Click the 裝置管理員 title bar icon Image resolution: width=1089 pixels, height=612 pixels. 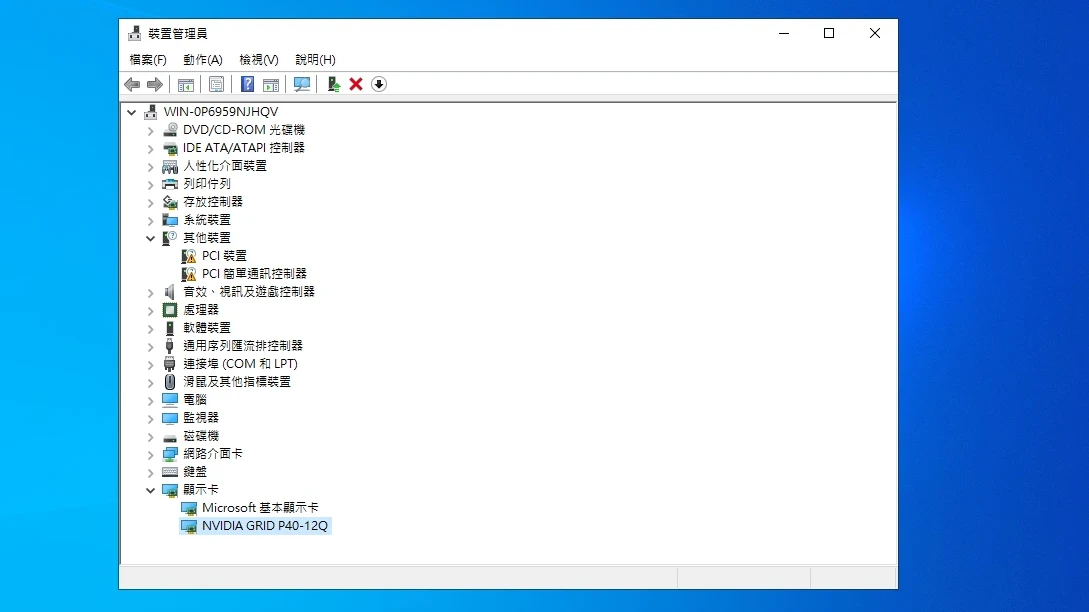pos(135,33)
